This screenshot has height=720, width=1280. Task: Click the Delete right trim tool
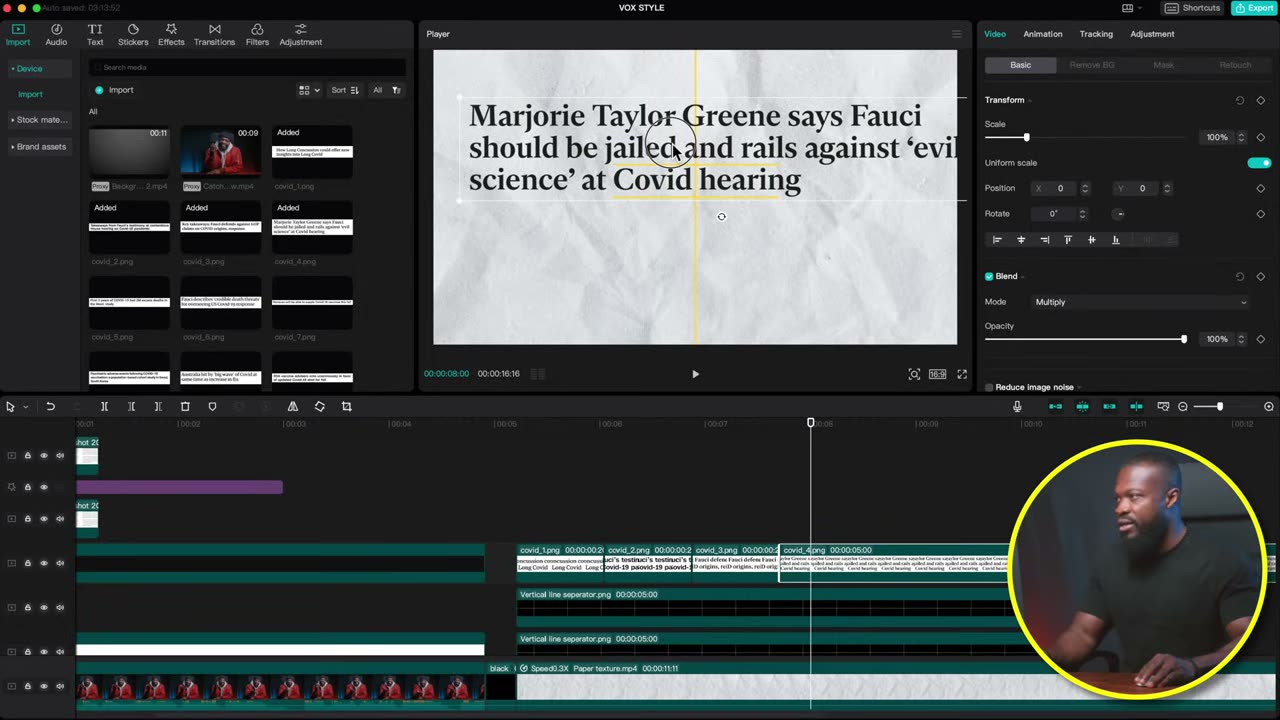click(158, 407)
